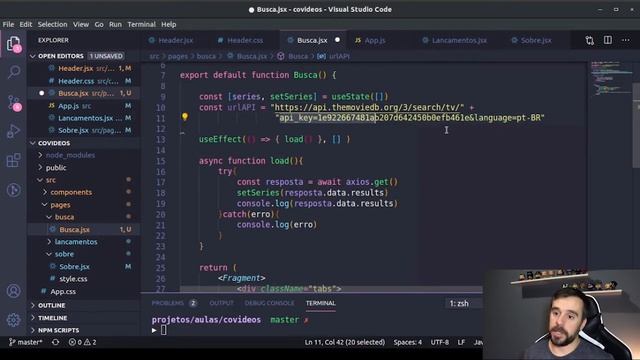Viewport: 640px width, 360px height.
Task: Collapse the sobre folder
Action: (x=84, y=254)
